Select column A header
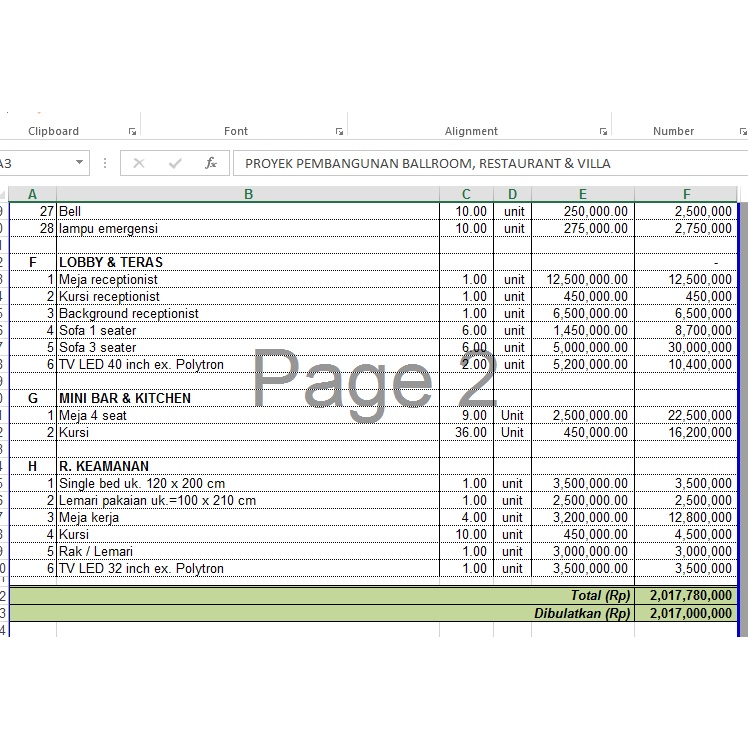 pyautogui.click(x=32, y=194)
